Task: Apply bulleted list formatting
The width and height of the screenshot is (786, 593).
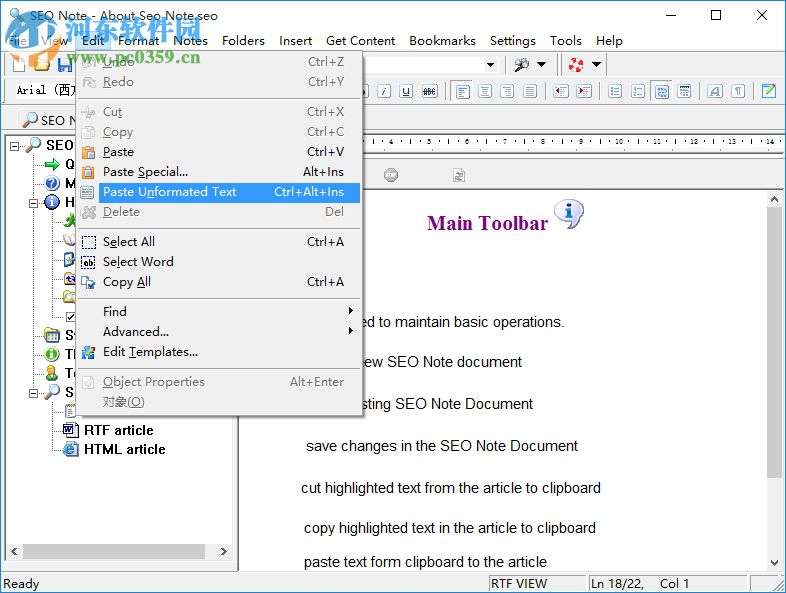Action: pos(615,91)
